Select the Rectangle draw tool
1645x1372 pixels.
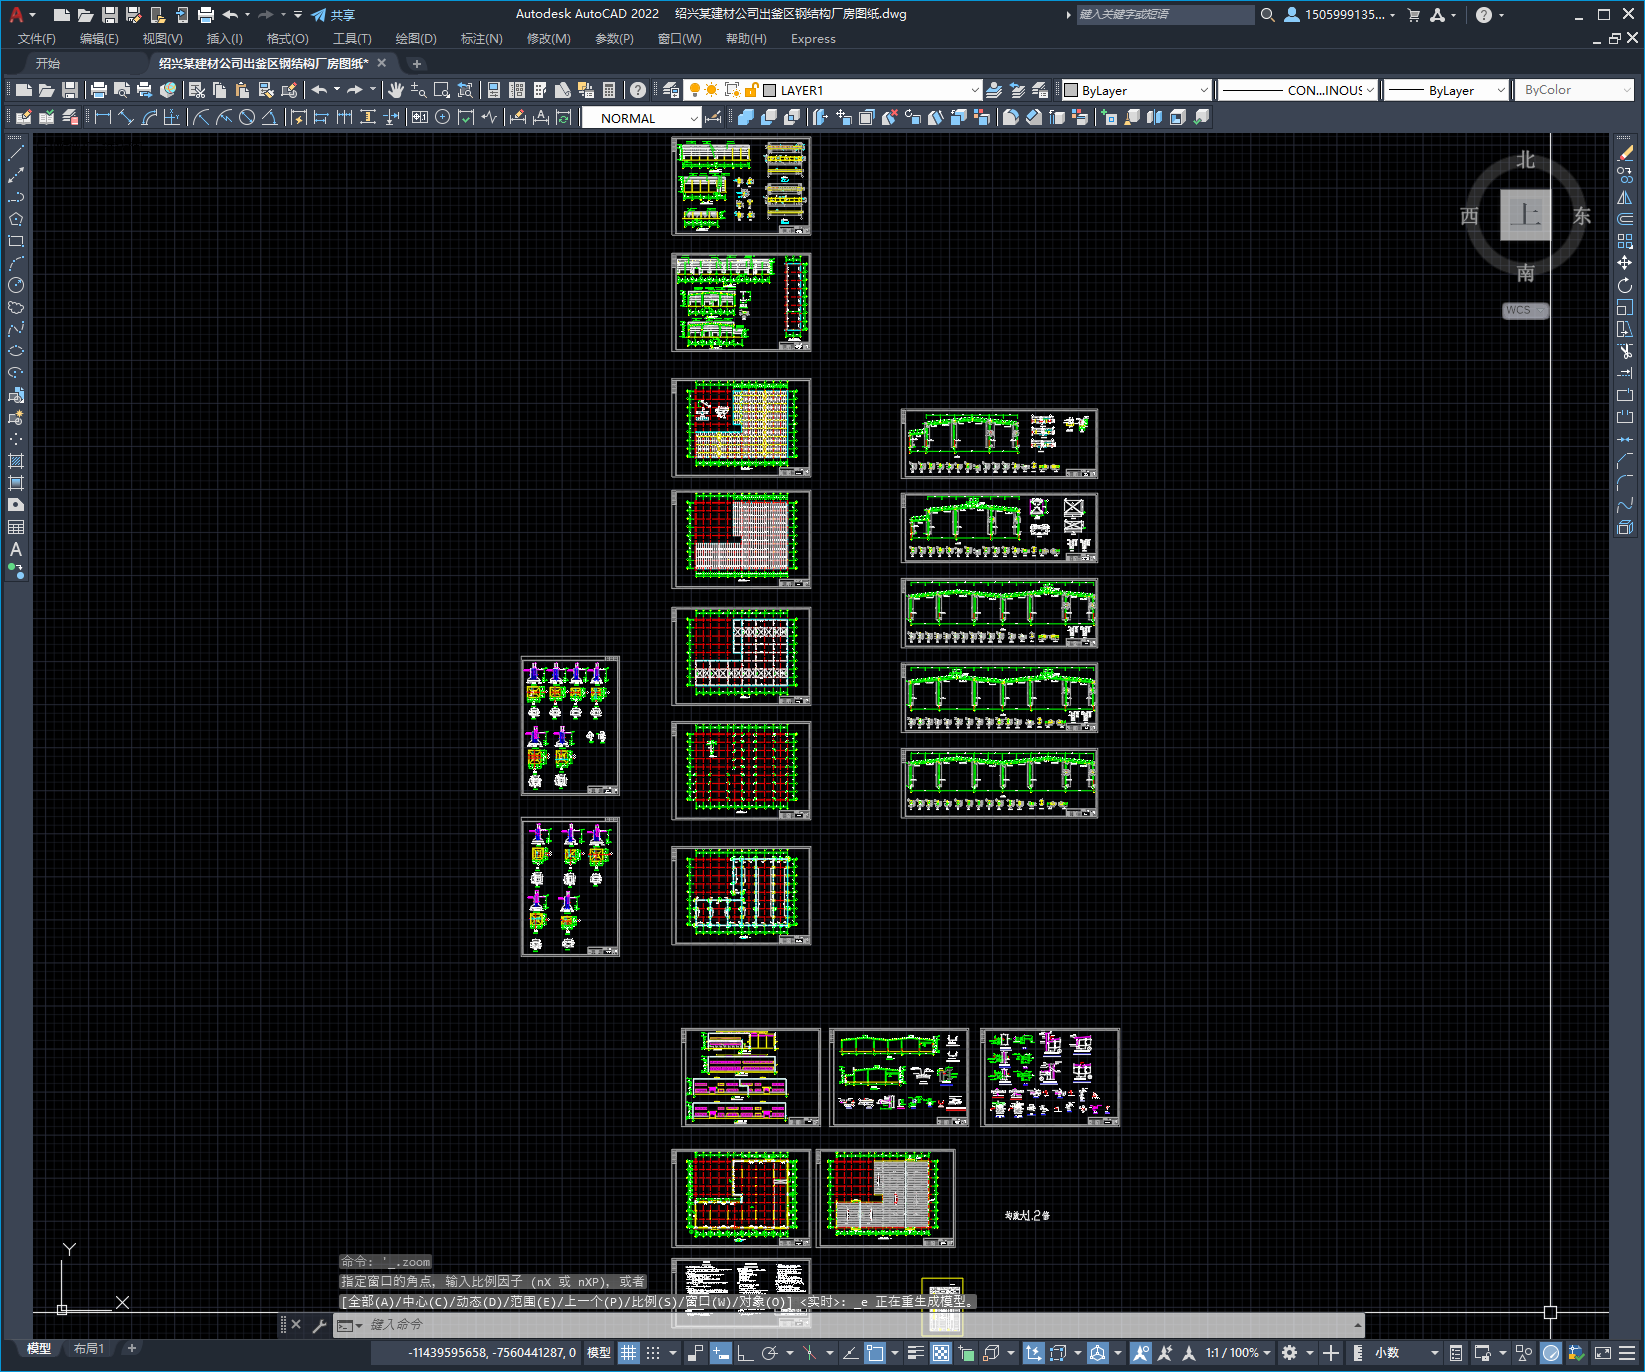(x=16, y=241)
